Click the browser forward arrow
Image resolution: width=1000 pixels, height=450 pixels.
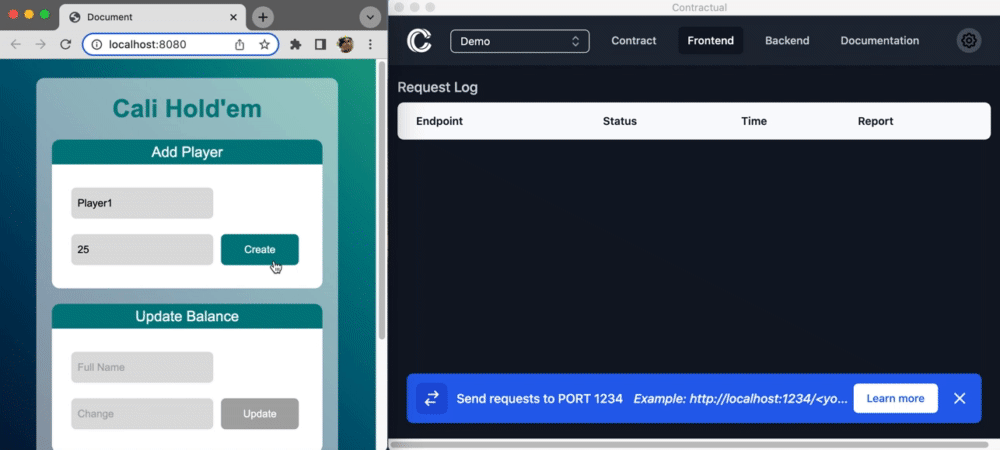(x=40, y=44)
